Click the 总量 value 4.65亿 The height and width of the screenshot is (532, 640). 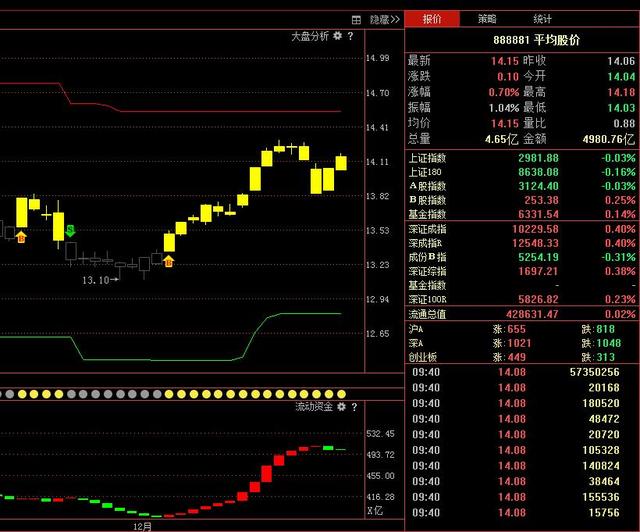click(x=502, y=139)
